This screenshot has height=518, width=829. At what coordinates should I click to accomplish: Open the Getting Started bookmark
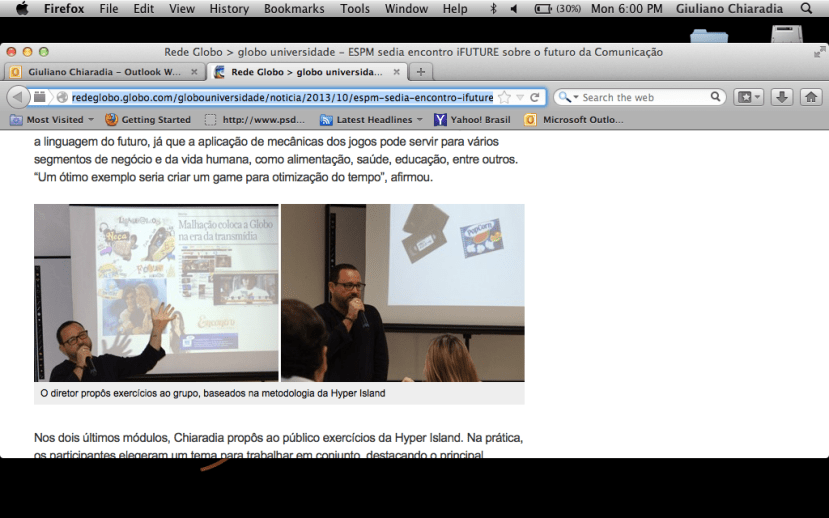coord(148,119)
